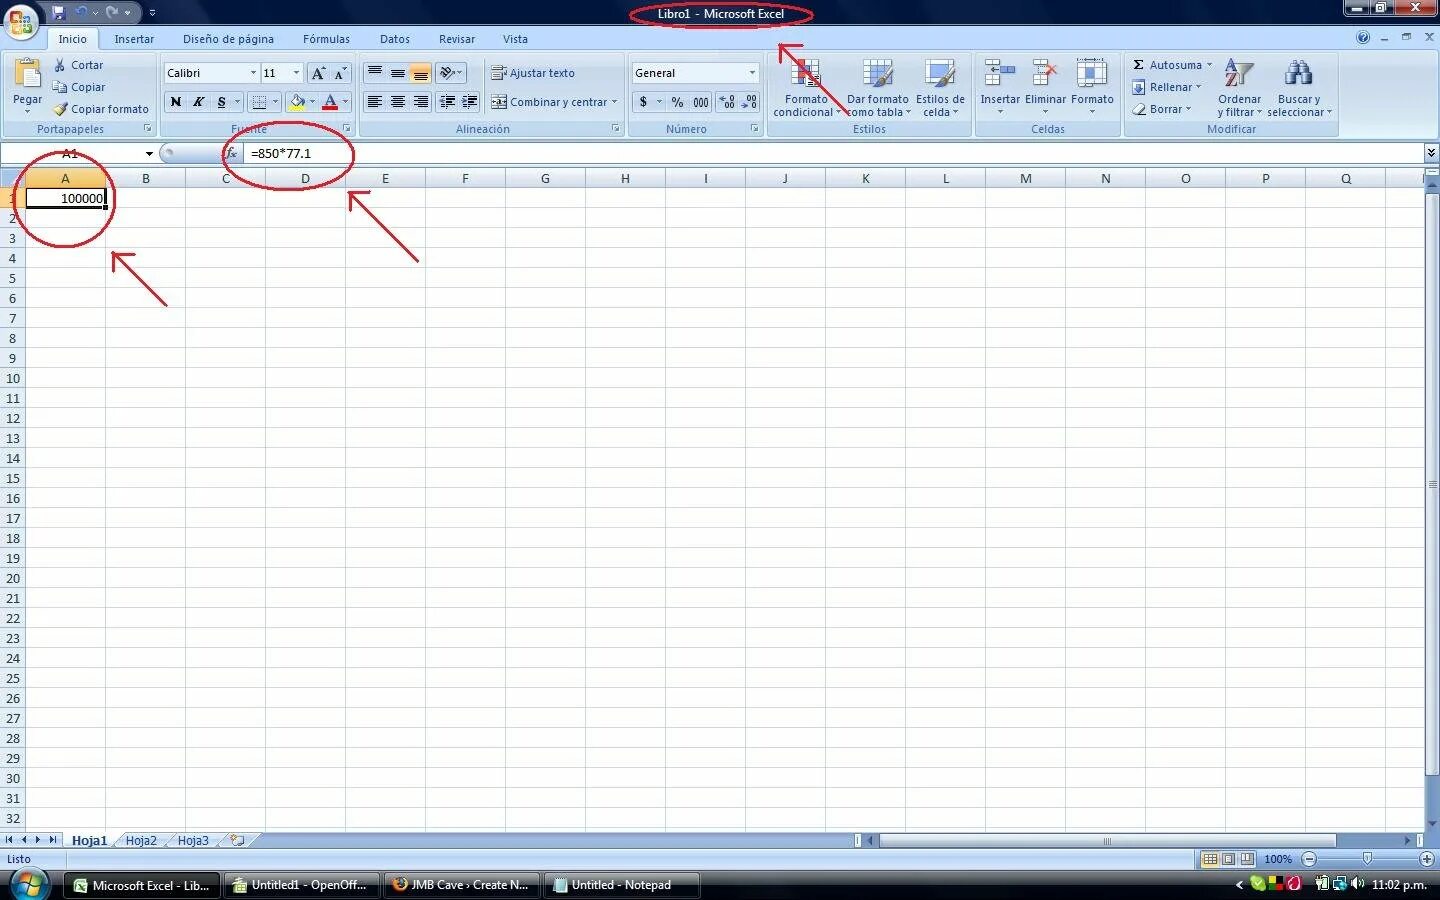
Task: Open Formato cells menu
Action: [1092, 86]
